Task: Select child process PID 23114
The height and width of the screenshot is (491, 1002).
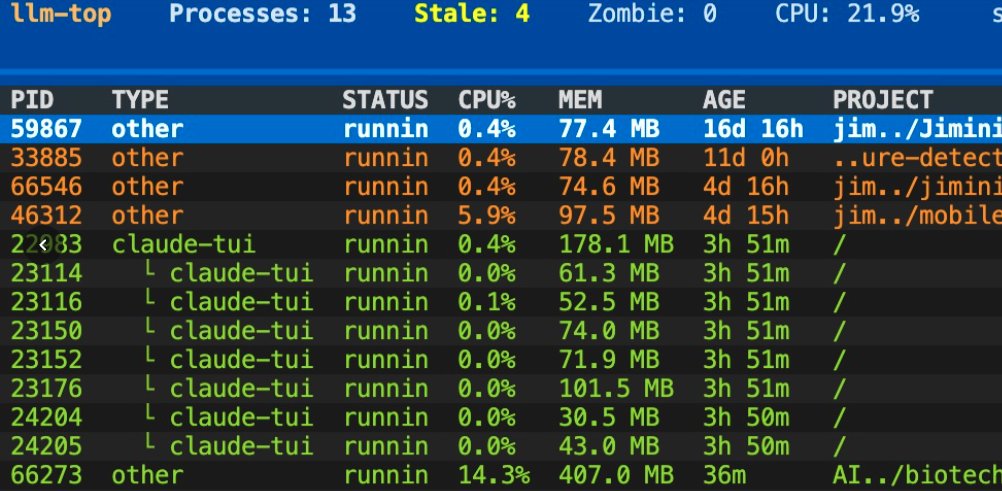Action: [x=501, y=274]
